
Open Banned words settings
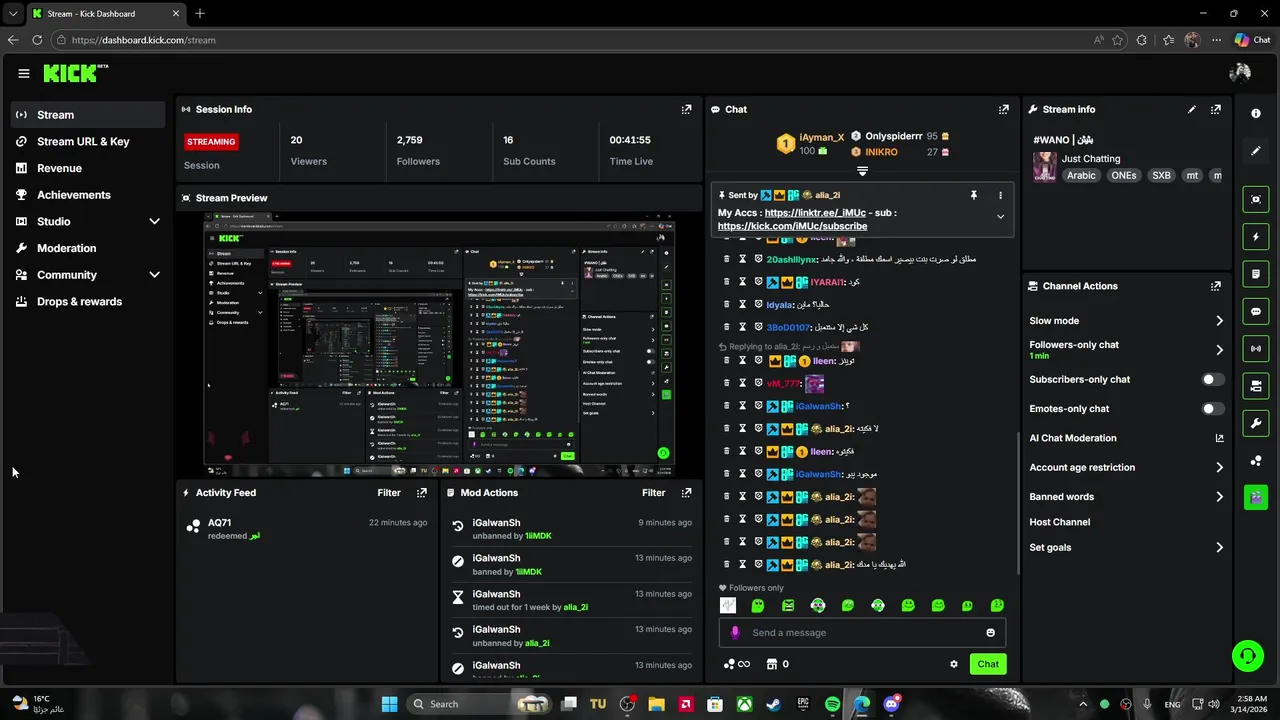click(1126, 497)
